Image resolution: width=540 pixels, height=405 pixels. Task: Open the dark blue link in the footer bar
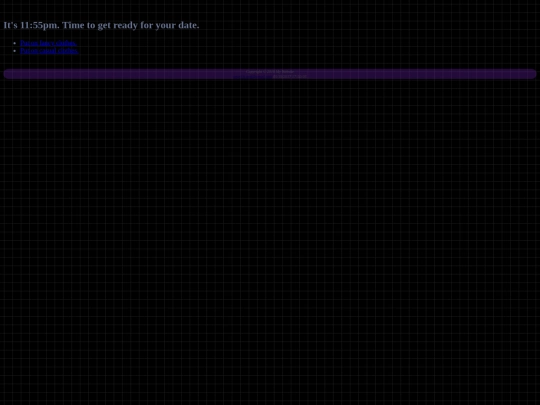tap(252, 76)
